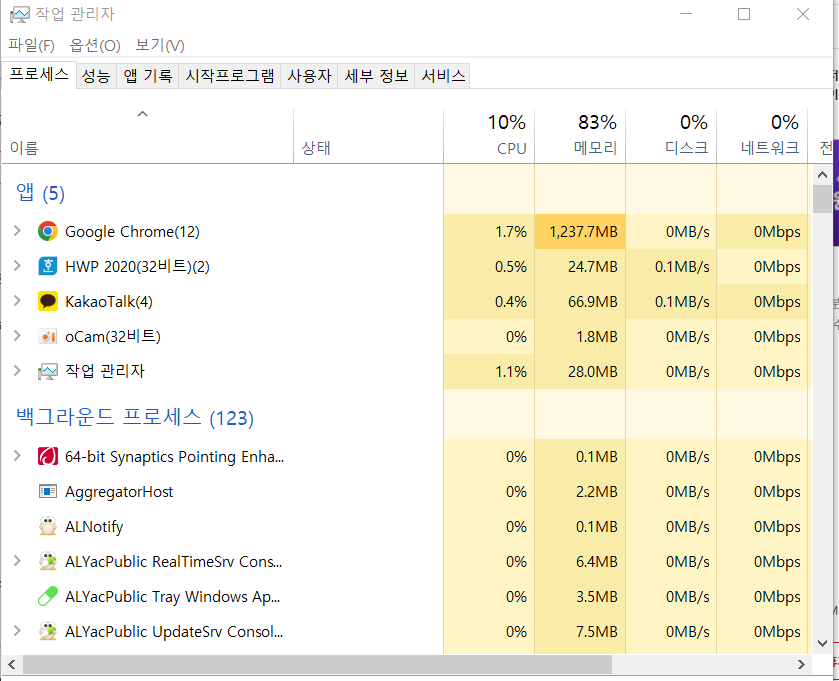Click the ALYacPublic Tray pill icon

click(48, 596)
